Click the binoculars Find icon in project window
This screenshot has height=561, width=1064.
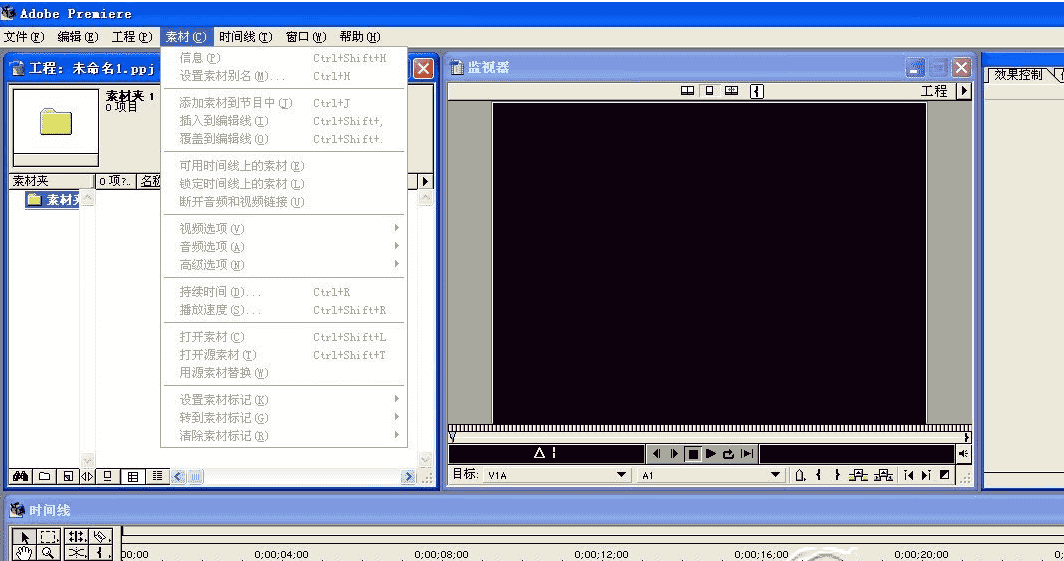[21, 477]
